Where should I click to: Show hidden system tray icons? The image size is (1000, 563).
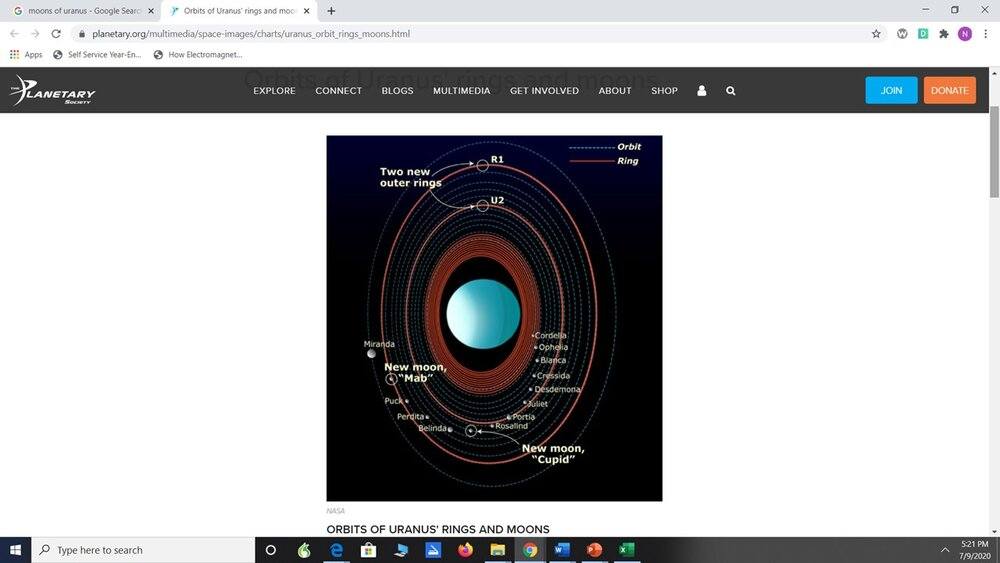[944, 550]
